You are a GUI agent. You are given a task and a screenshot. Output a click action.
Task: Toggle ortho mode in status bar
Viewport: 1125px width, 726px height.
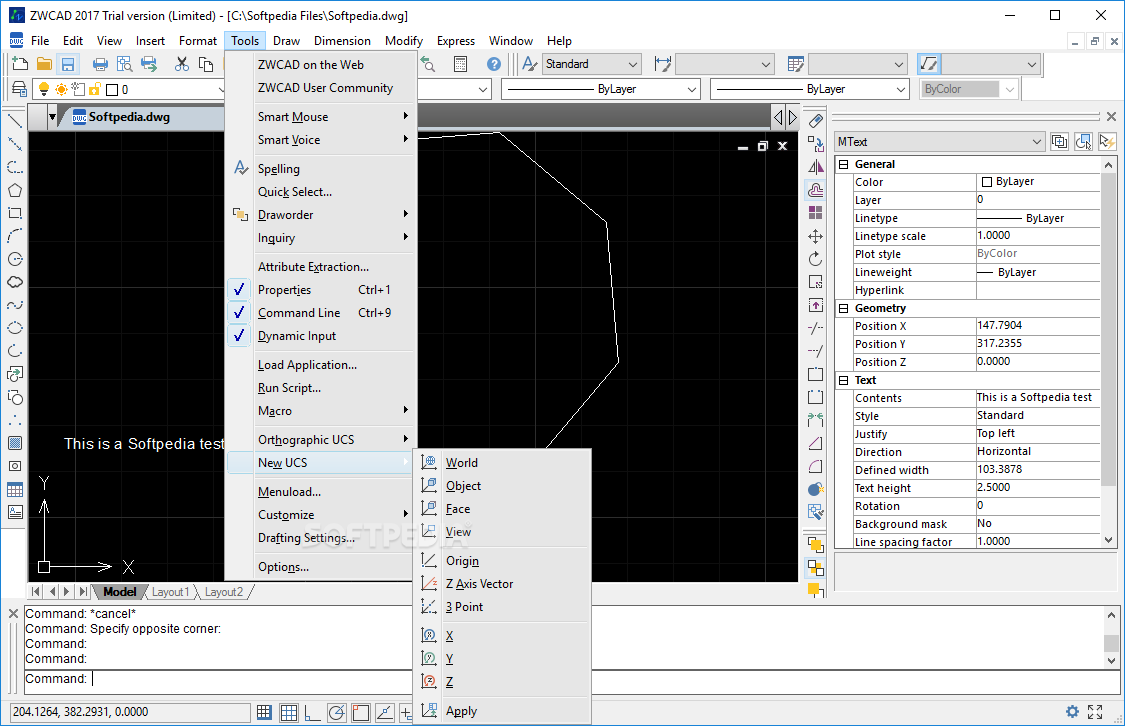click(x=312, y=712)
